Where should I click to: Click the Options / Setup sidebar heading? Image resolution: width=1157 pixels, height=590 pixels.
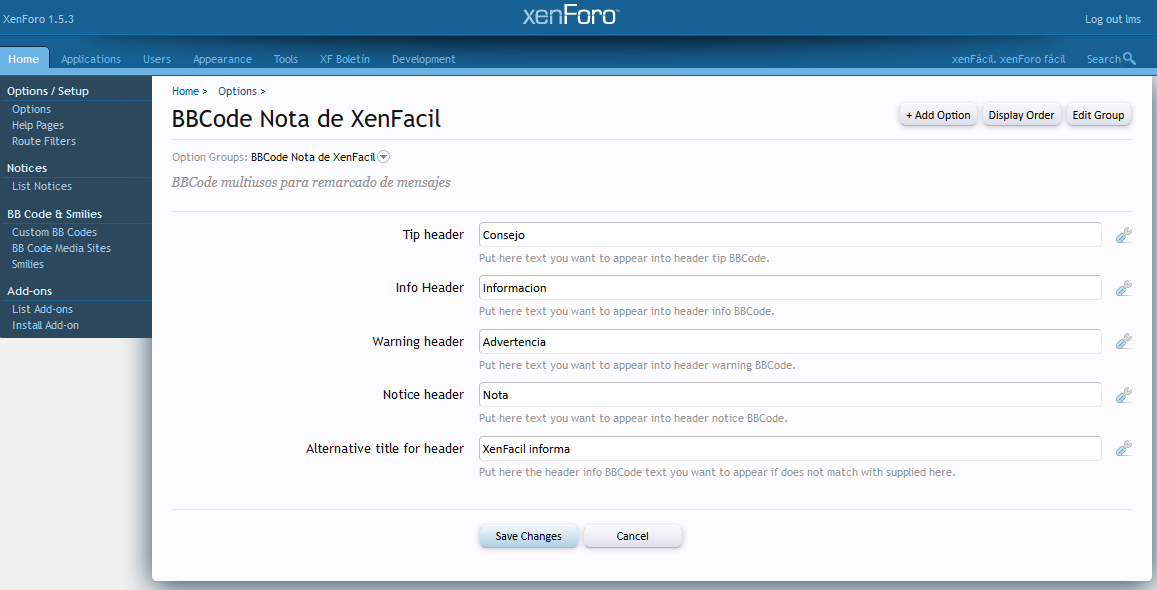(x=48, y=91)
